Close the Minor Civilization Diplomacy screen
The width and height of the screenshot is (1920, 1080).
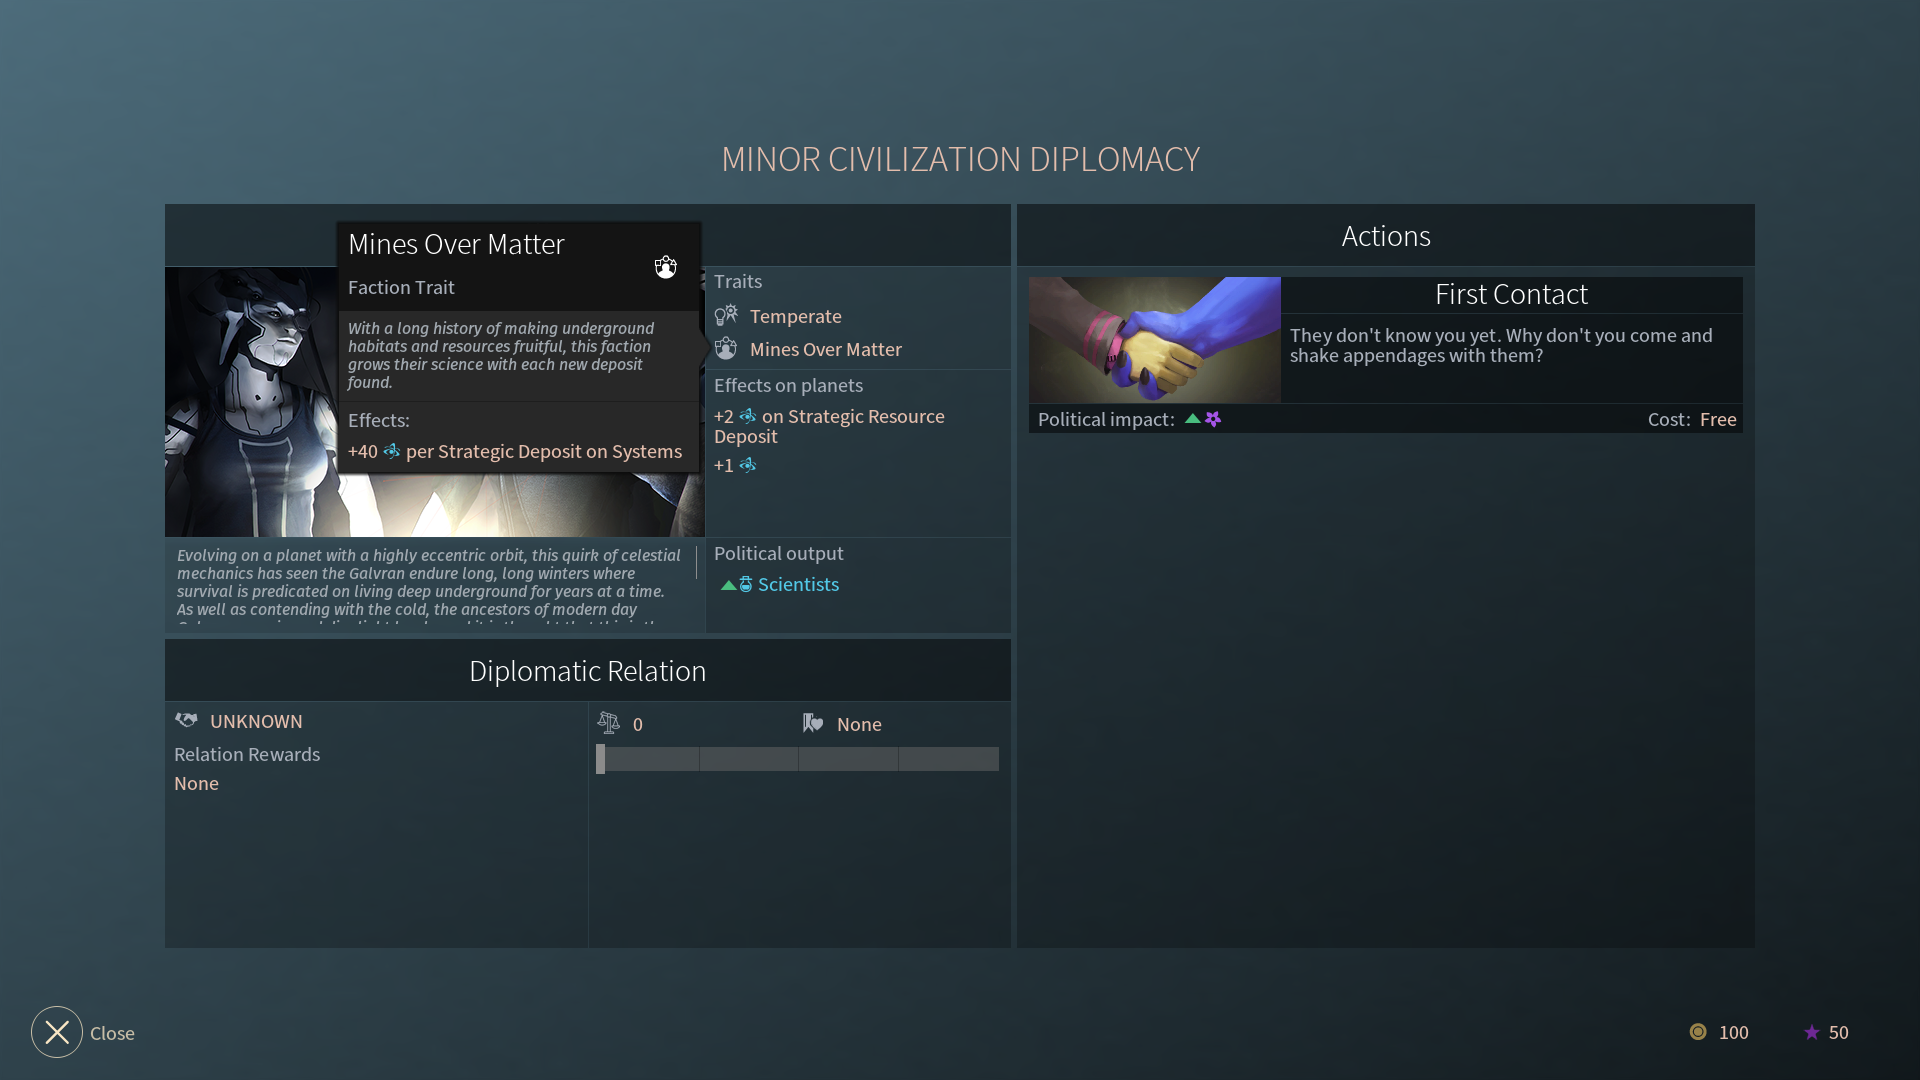(56, 1032)
